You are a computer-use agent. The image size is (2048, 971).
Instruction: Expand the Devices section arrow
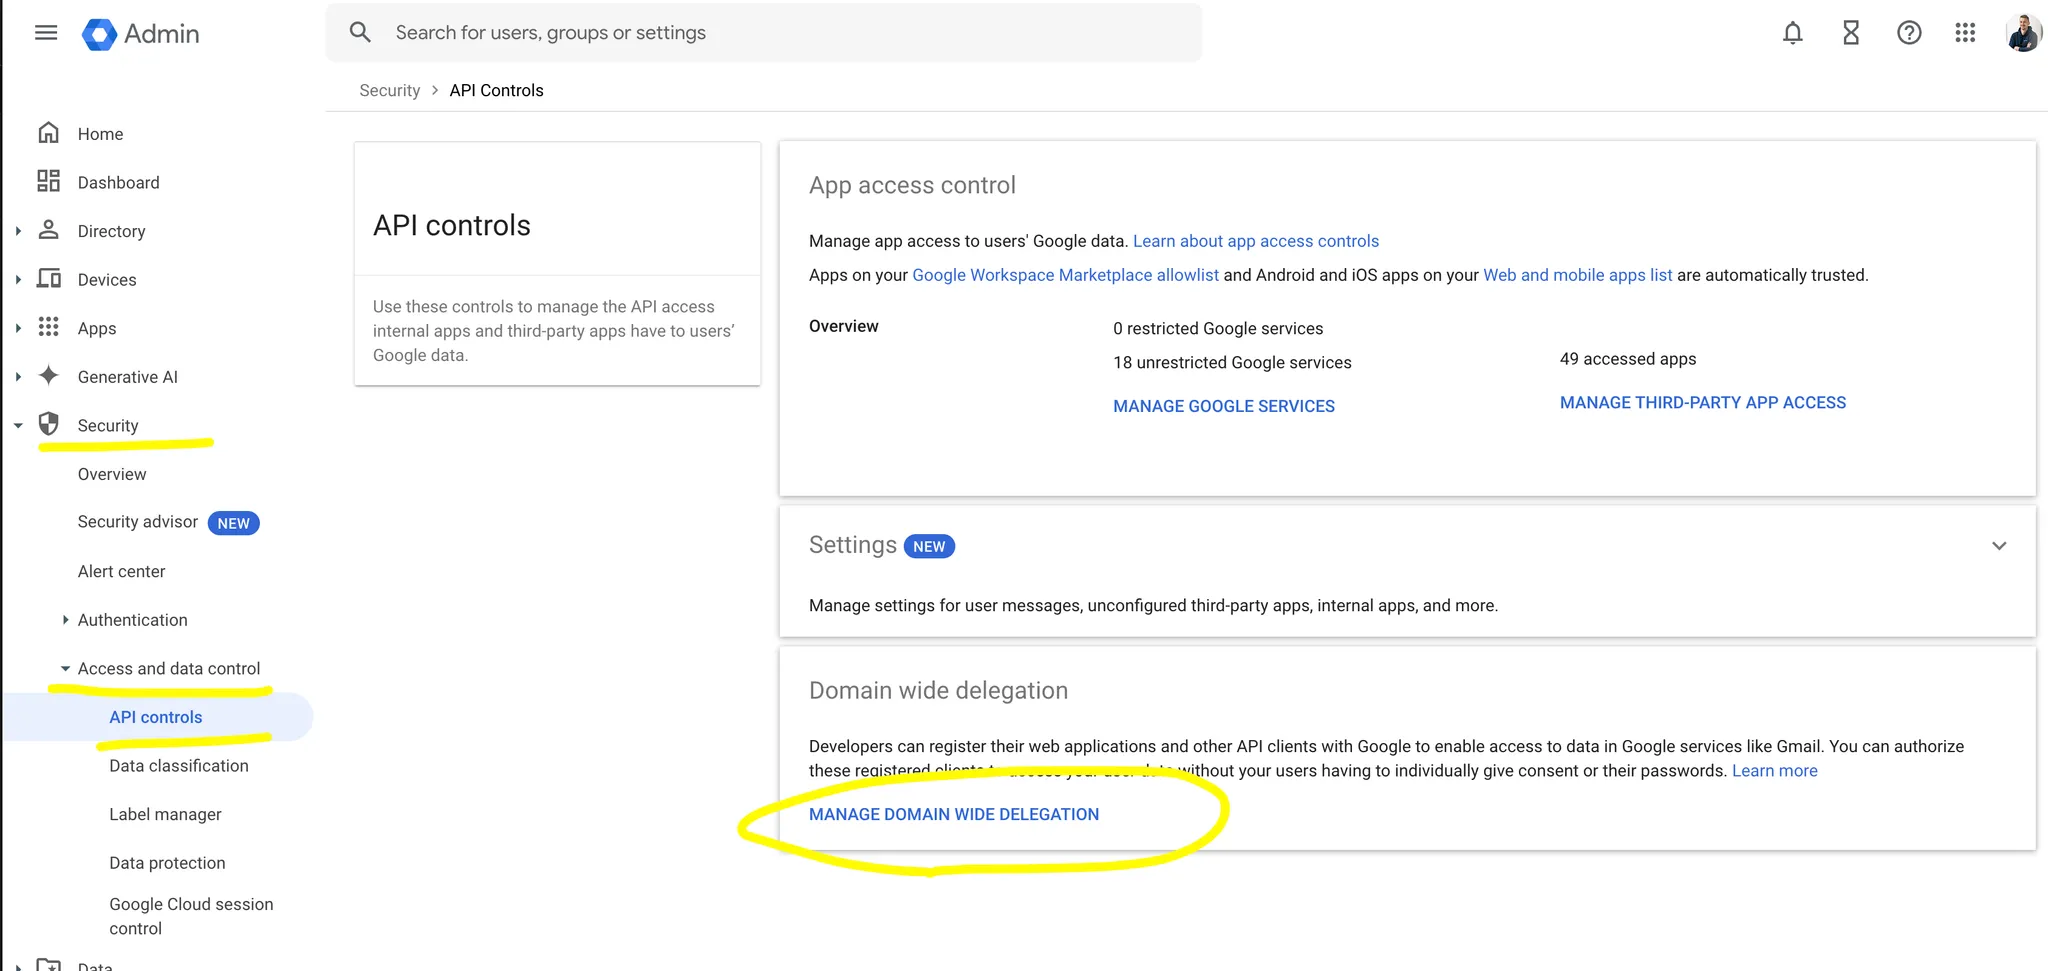(x=18, y=280)
